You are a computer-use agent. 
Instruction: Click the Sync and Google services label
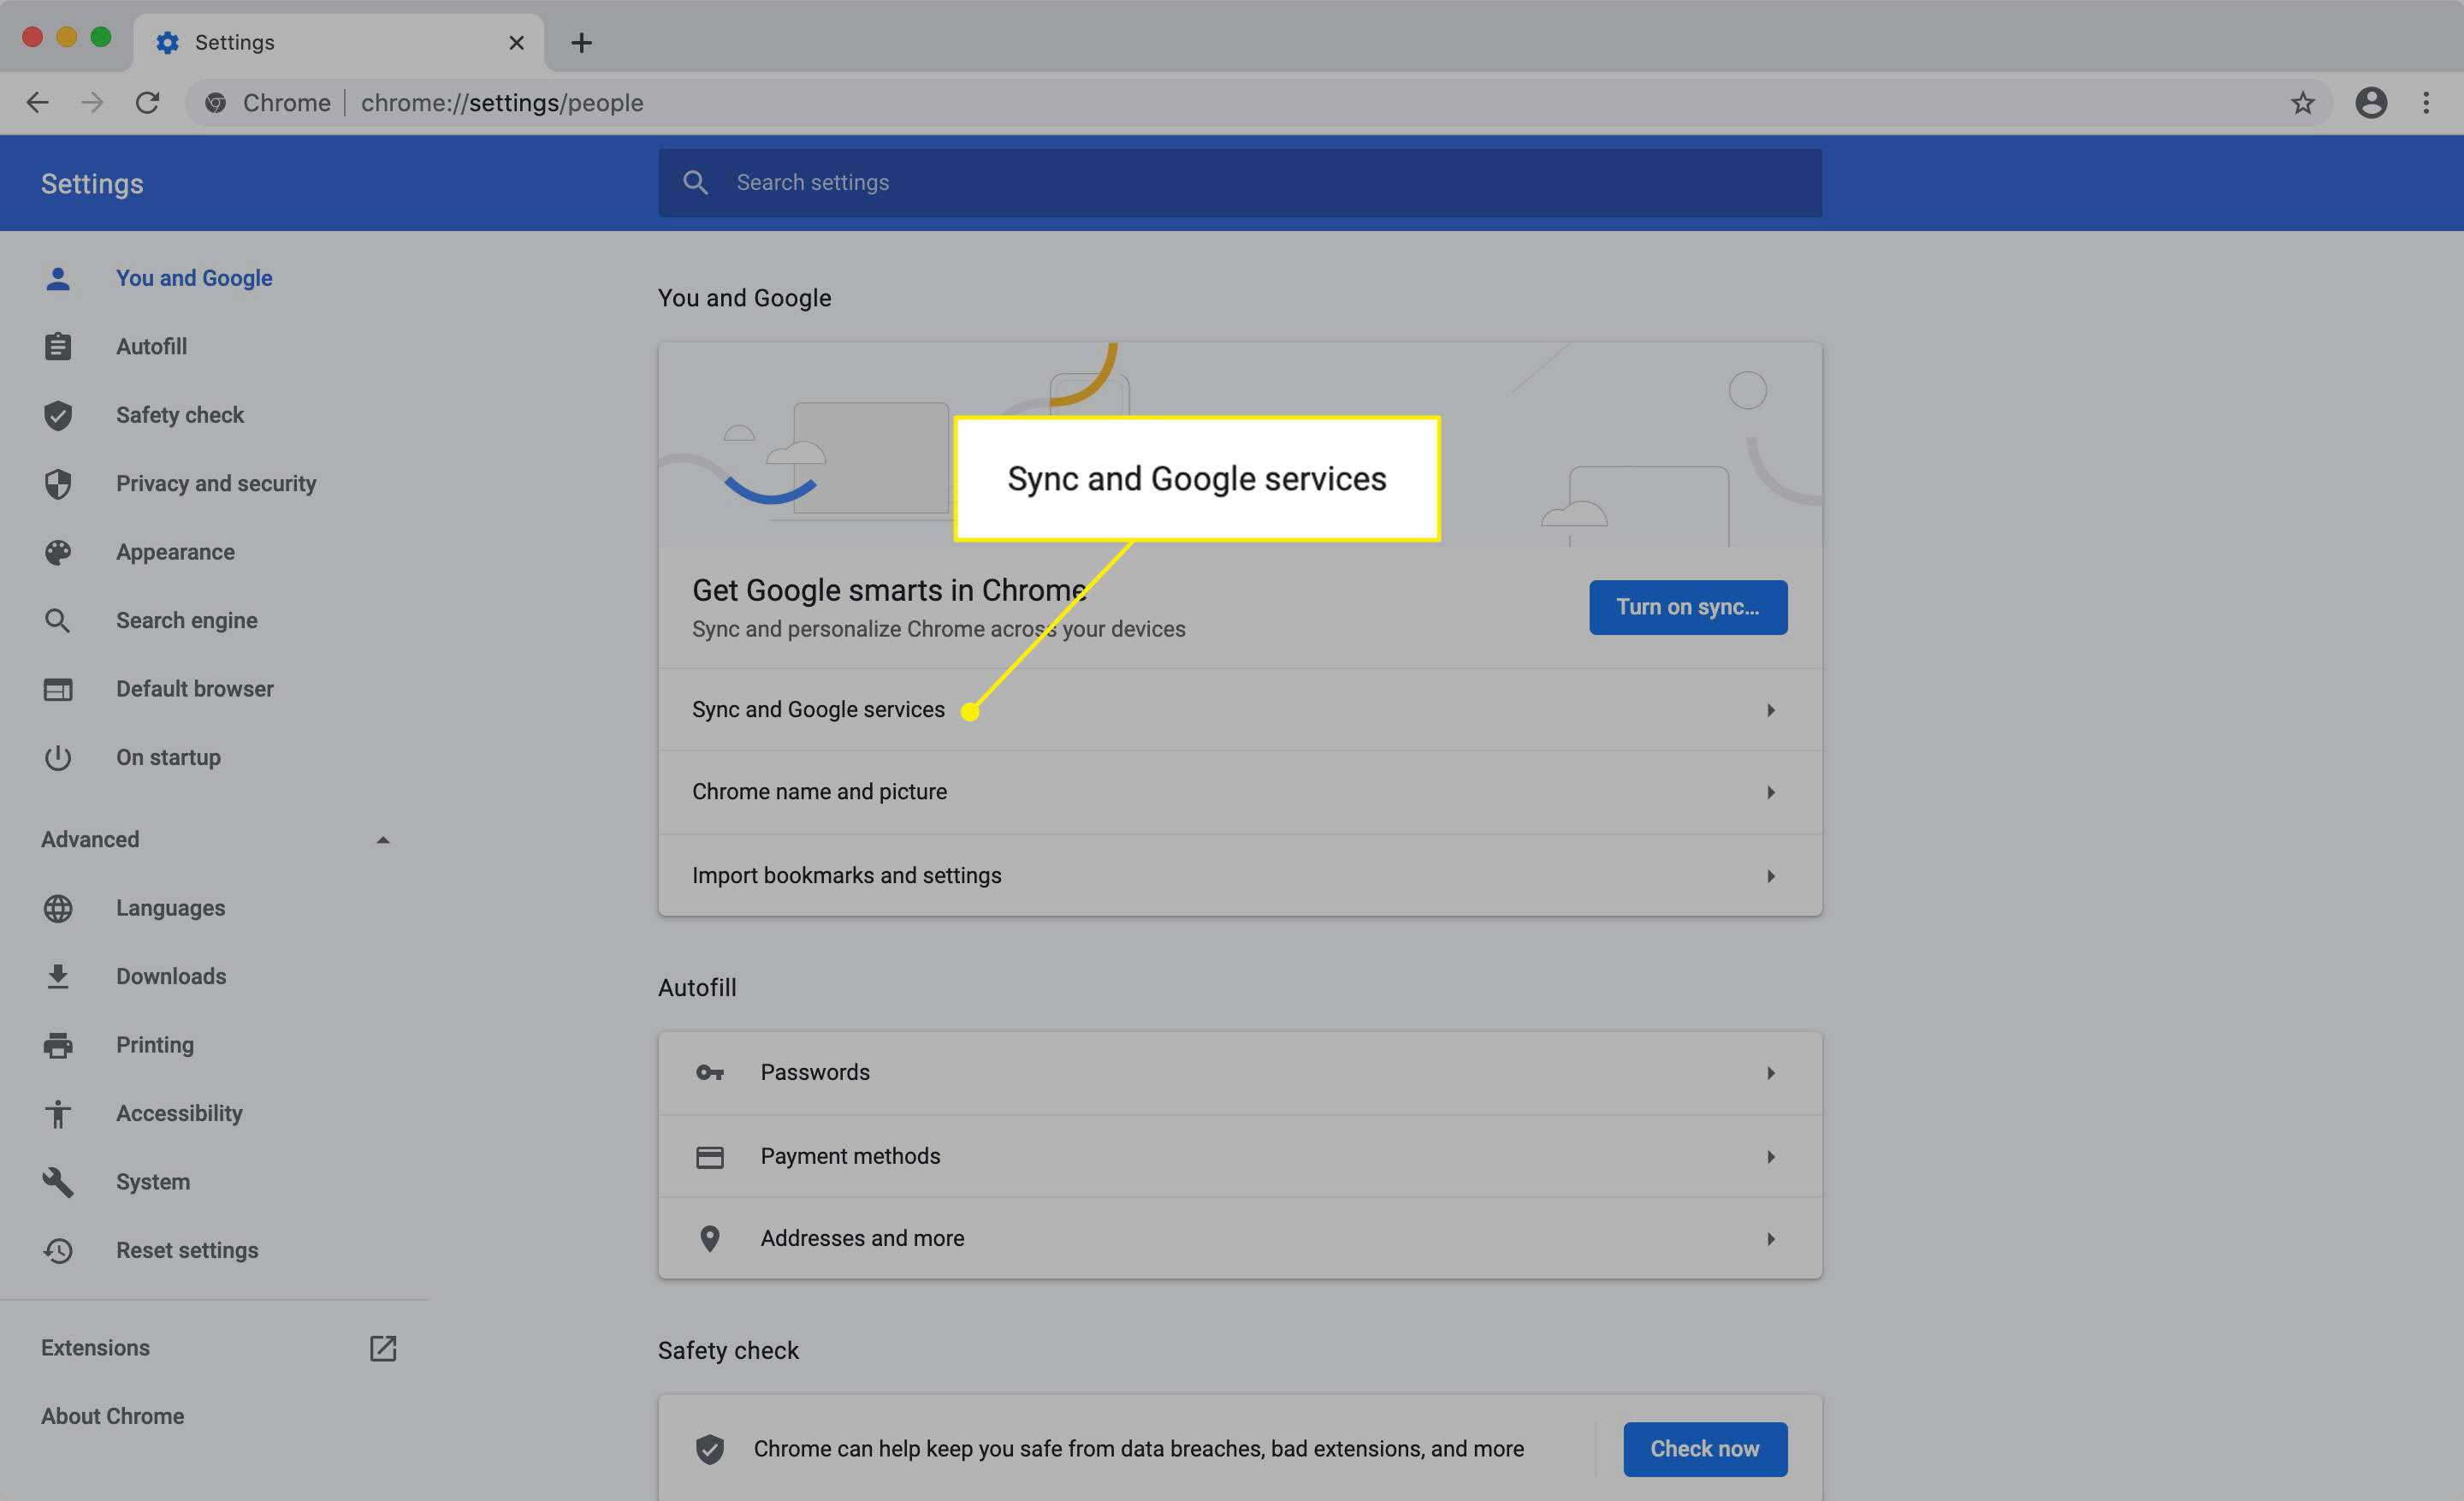pyautogui.click(x=818, y=710)
